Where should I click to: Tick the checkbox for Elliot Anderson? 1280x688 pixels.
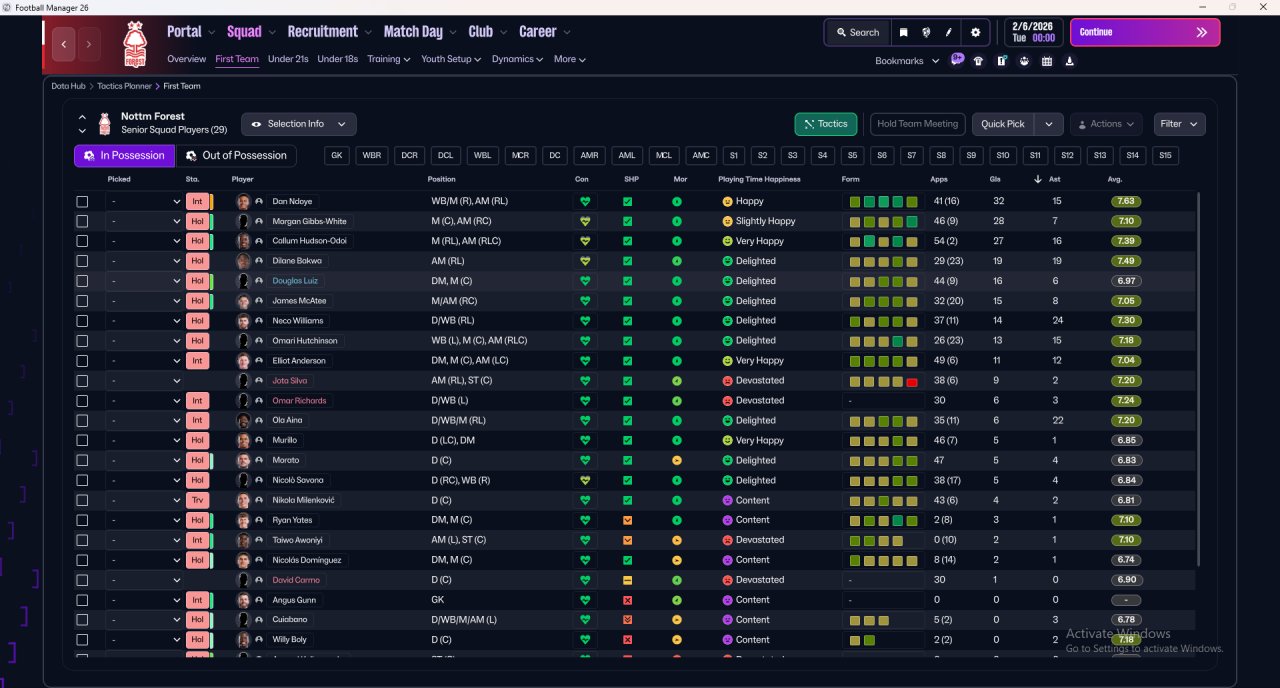pyautogui.click(x=82, y=361)
